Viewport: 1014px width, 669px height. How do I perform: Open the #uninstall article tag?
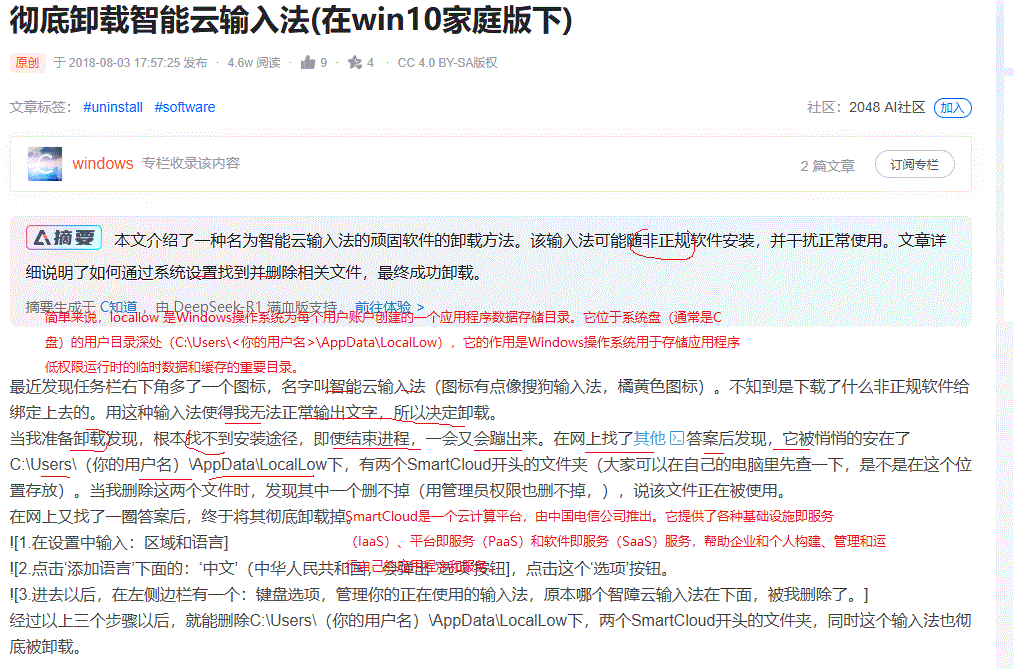112,107
